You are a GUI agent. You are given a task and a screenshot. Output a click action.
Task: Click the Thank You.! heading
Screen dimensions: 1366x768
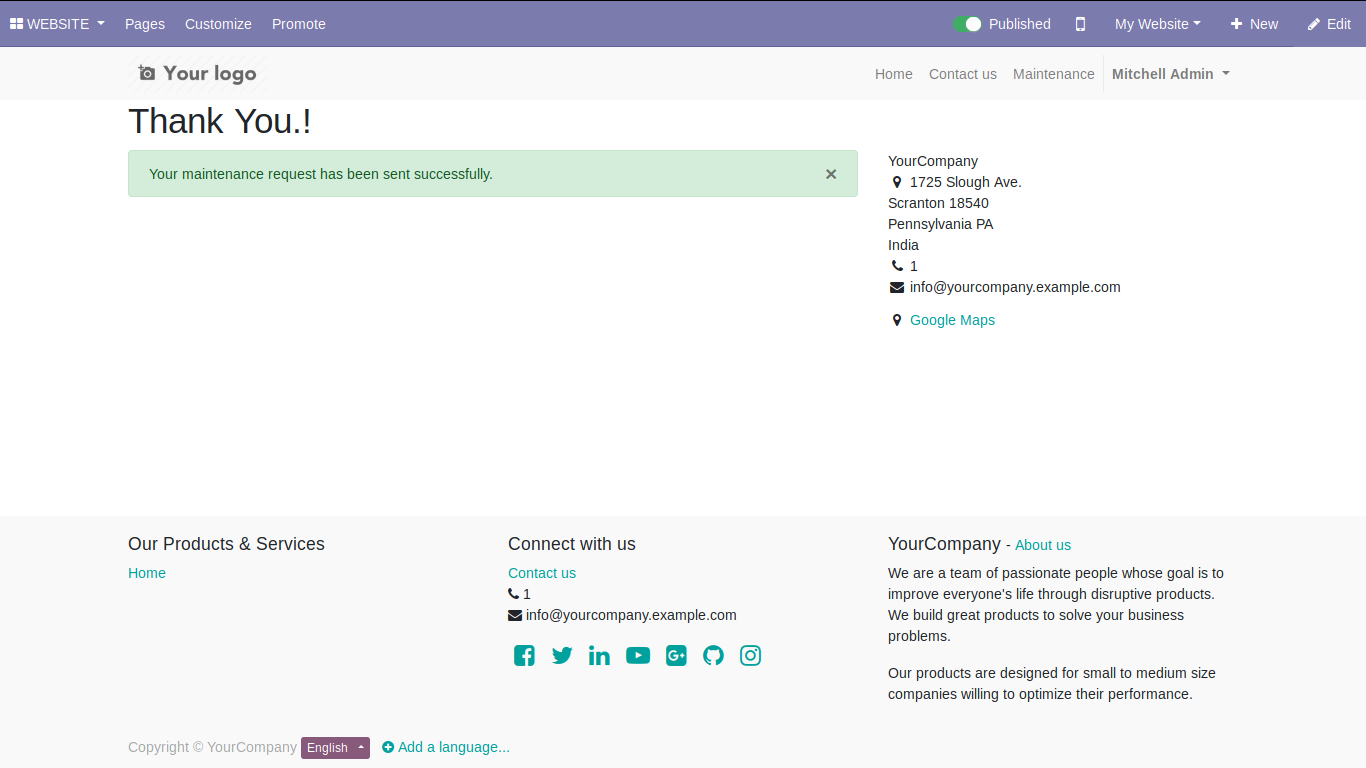click(220, 121)
